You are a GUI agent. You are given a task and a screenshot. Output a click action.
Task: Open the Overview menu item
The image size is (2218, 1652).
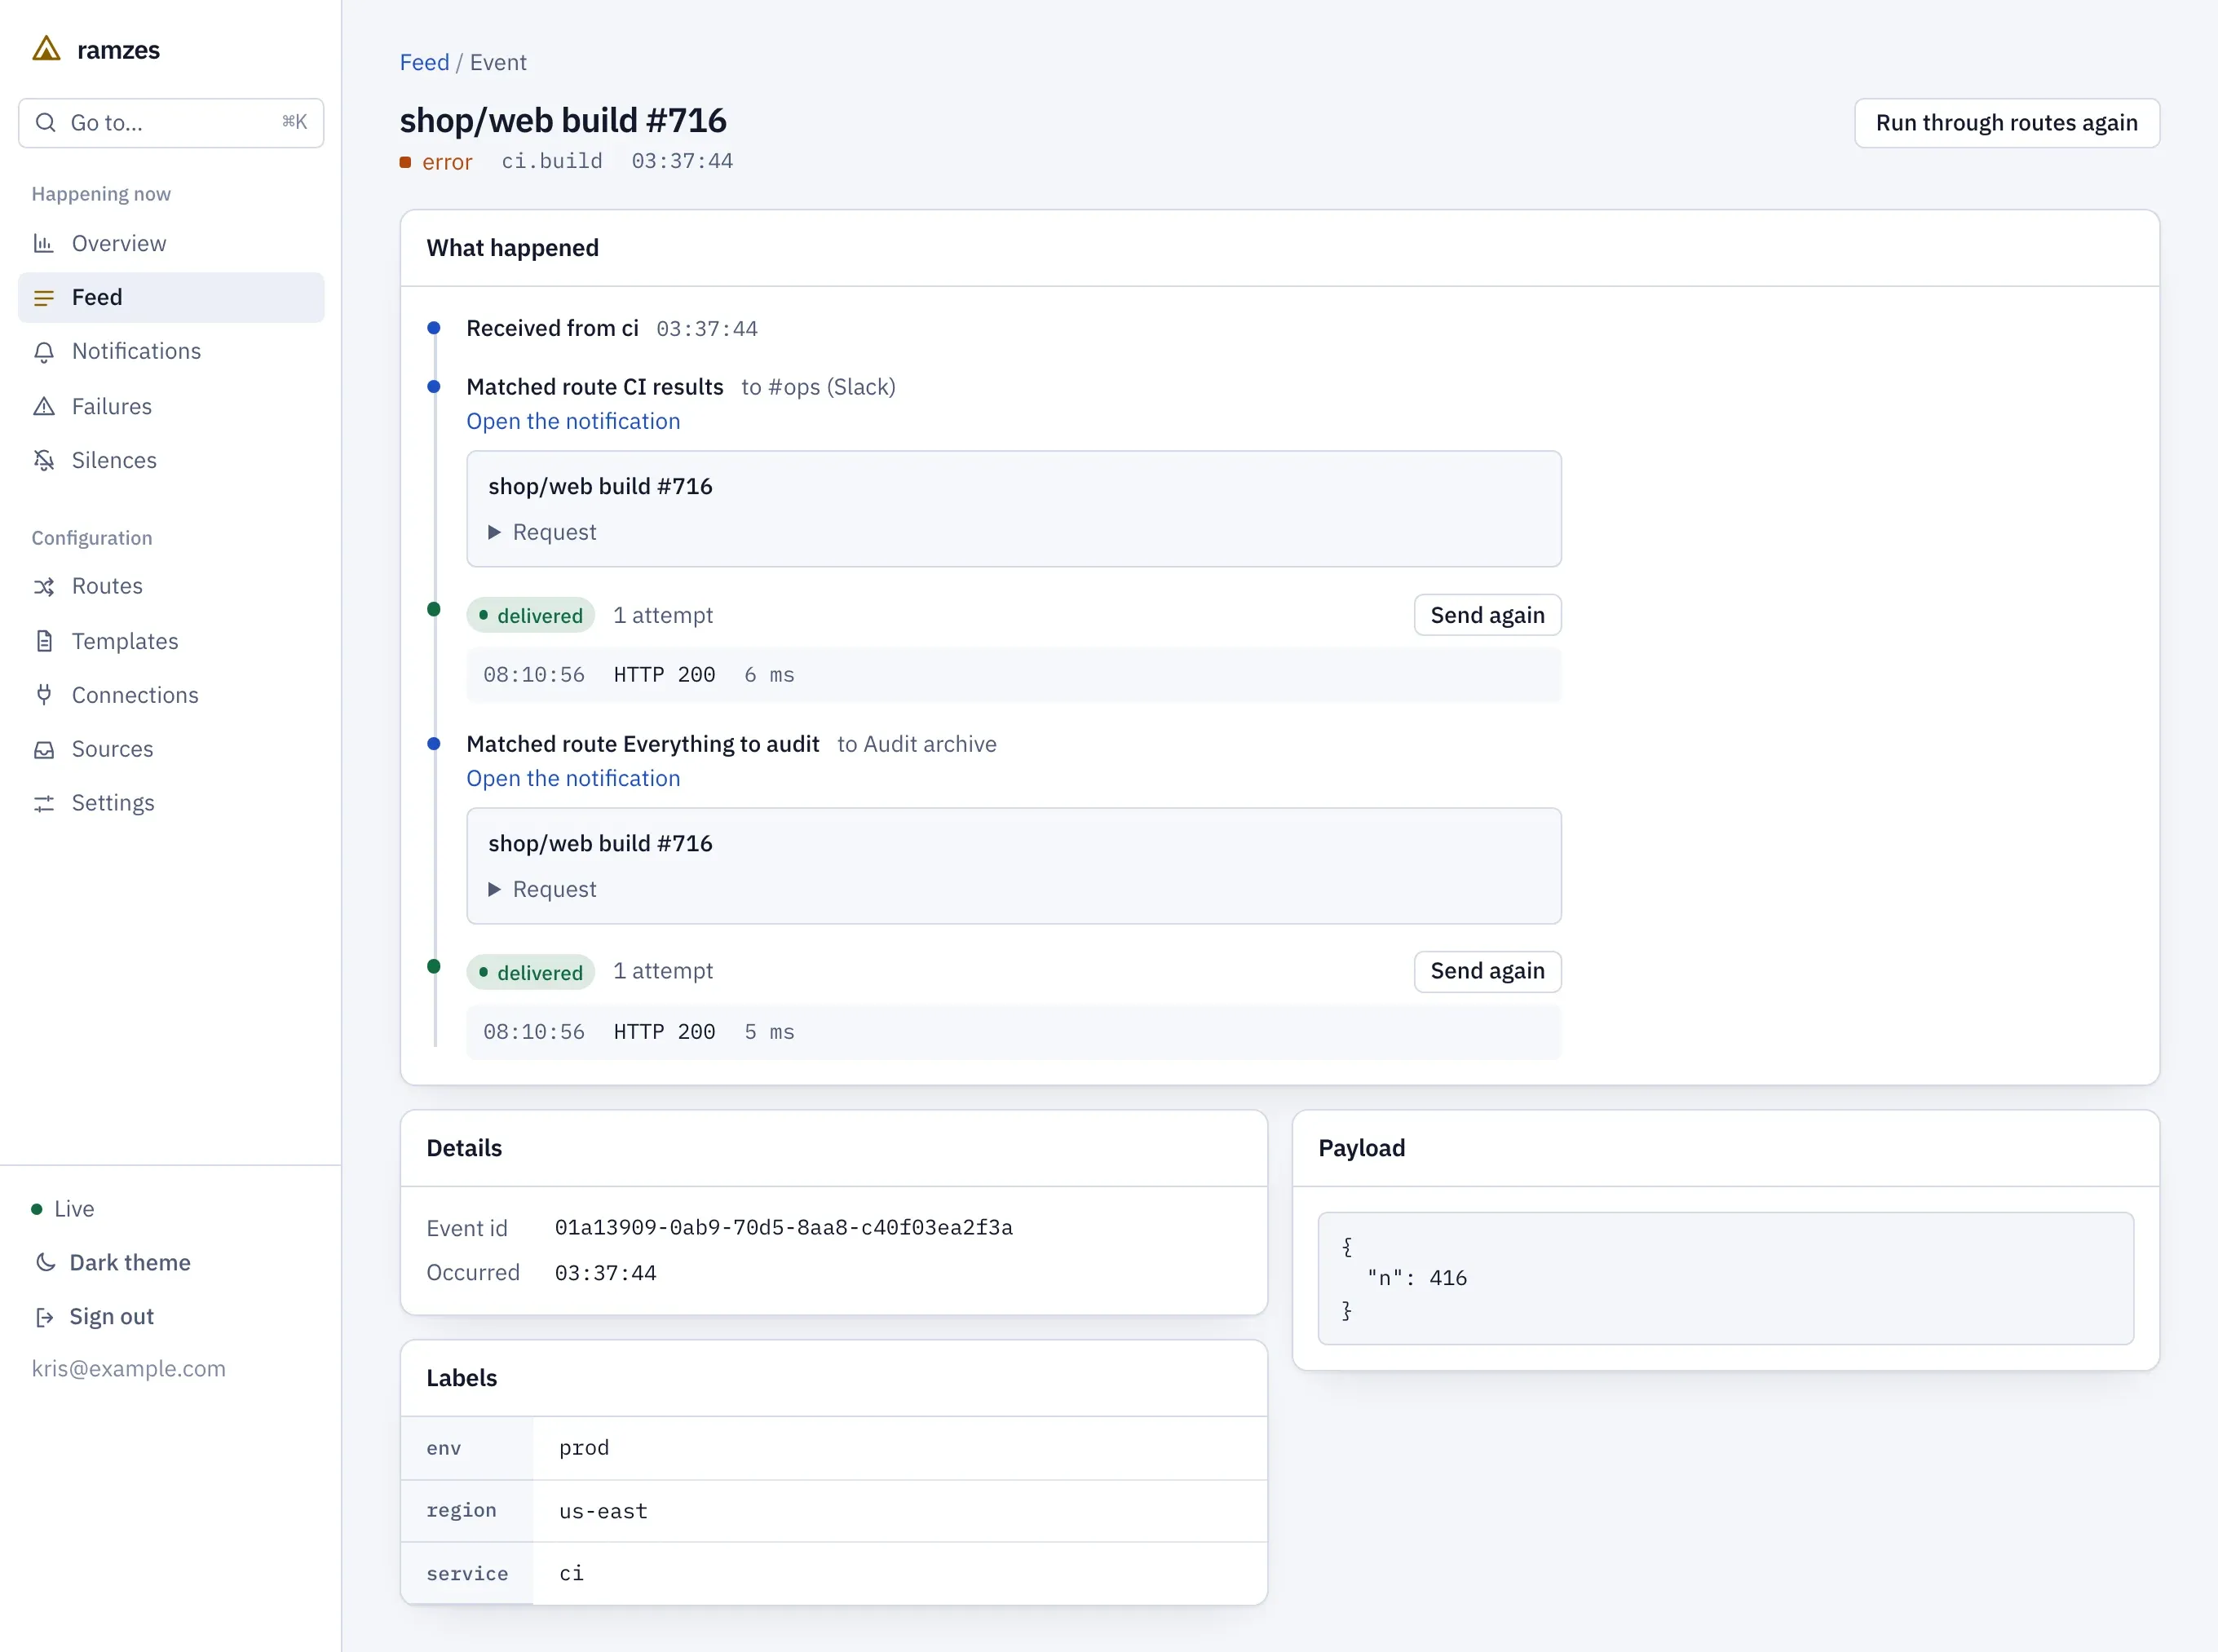pyautogui.click(x=171, y=243)
